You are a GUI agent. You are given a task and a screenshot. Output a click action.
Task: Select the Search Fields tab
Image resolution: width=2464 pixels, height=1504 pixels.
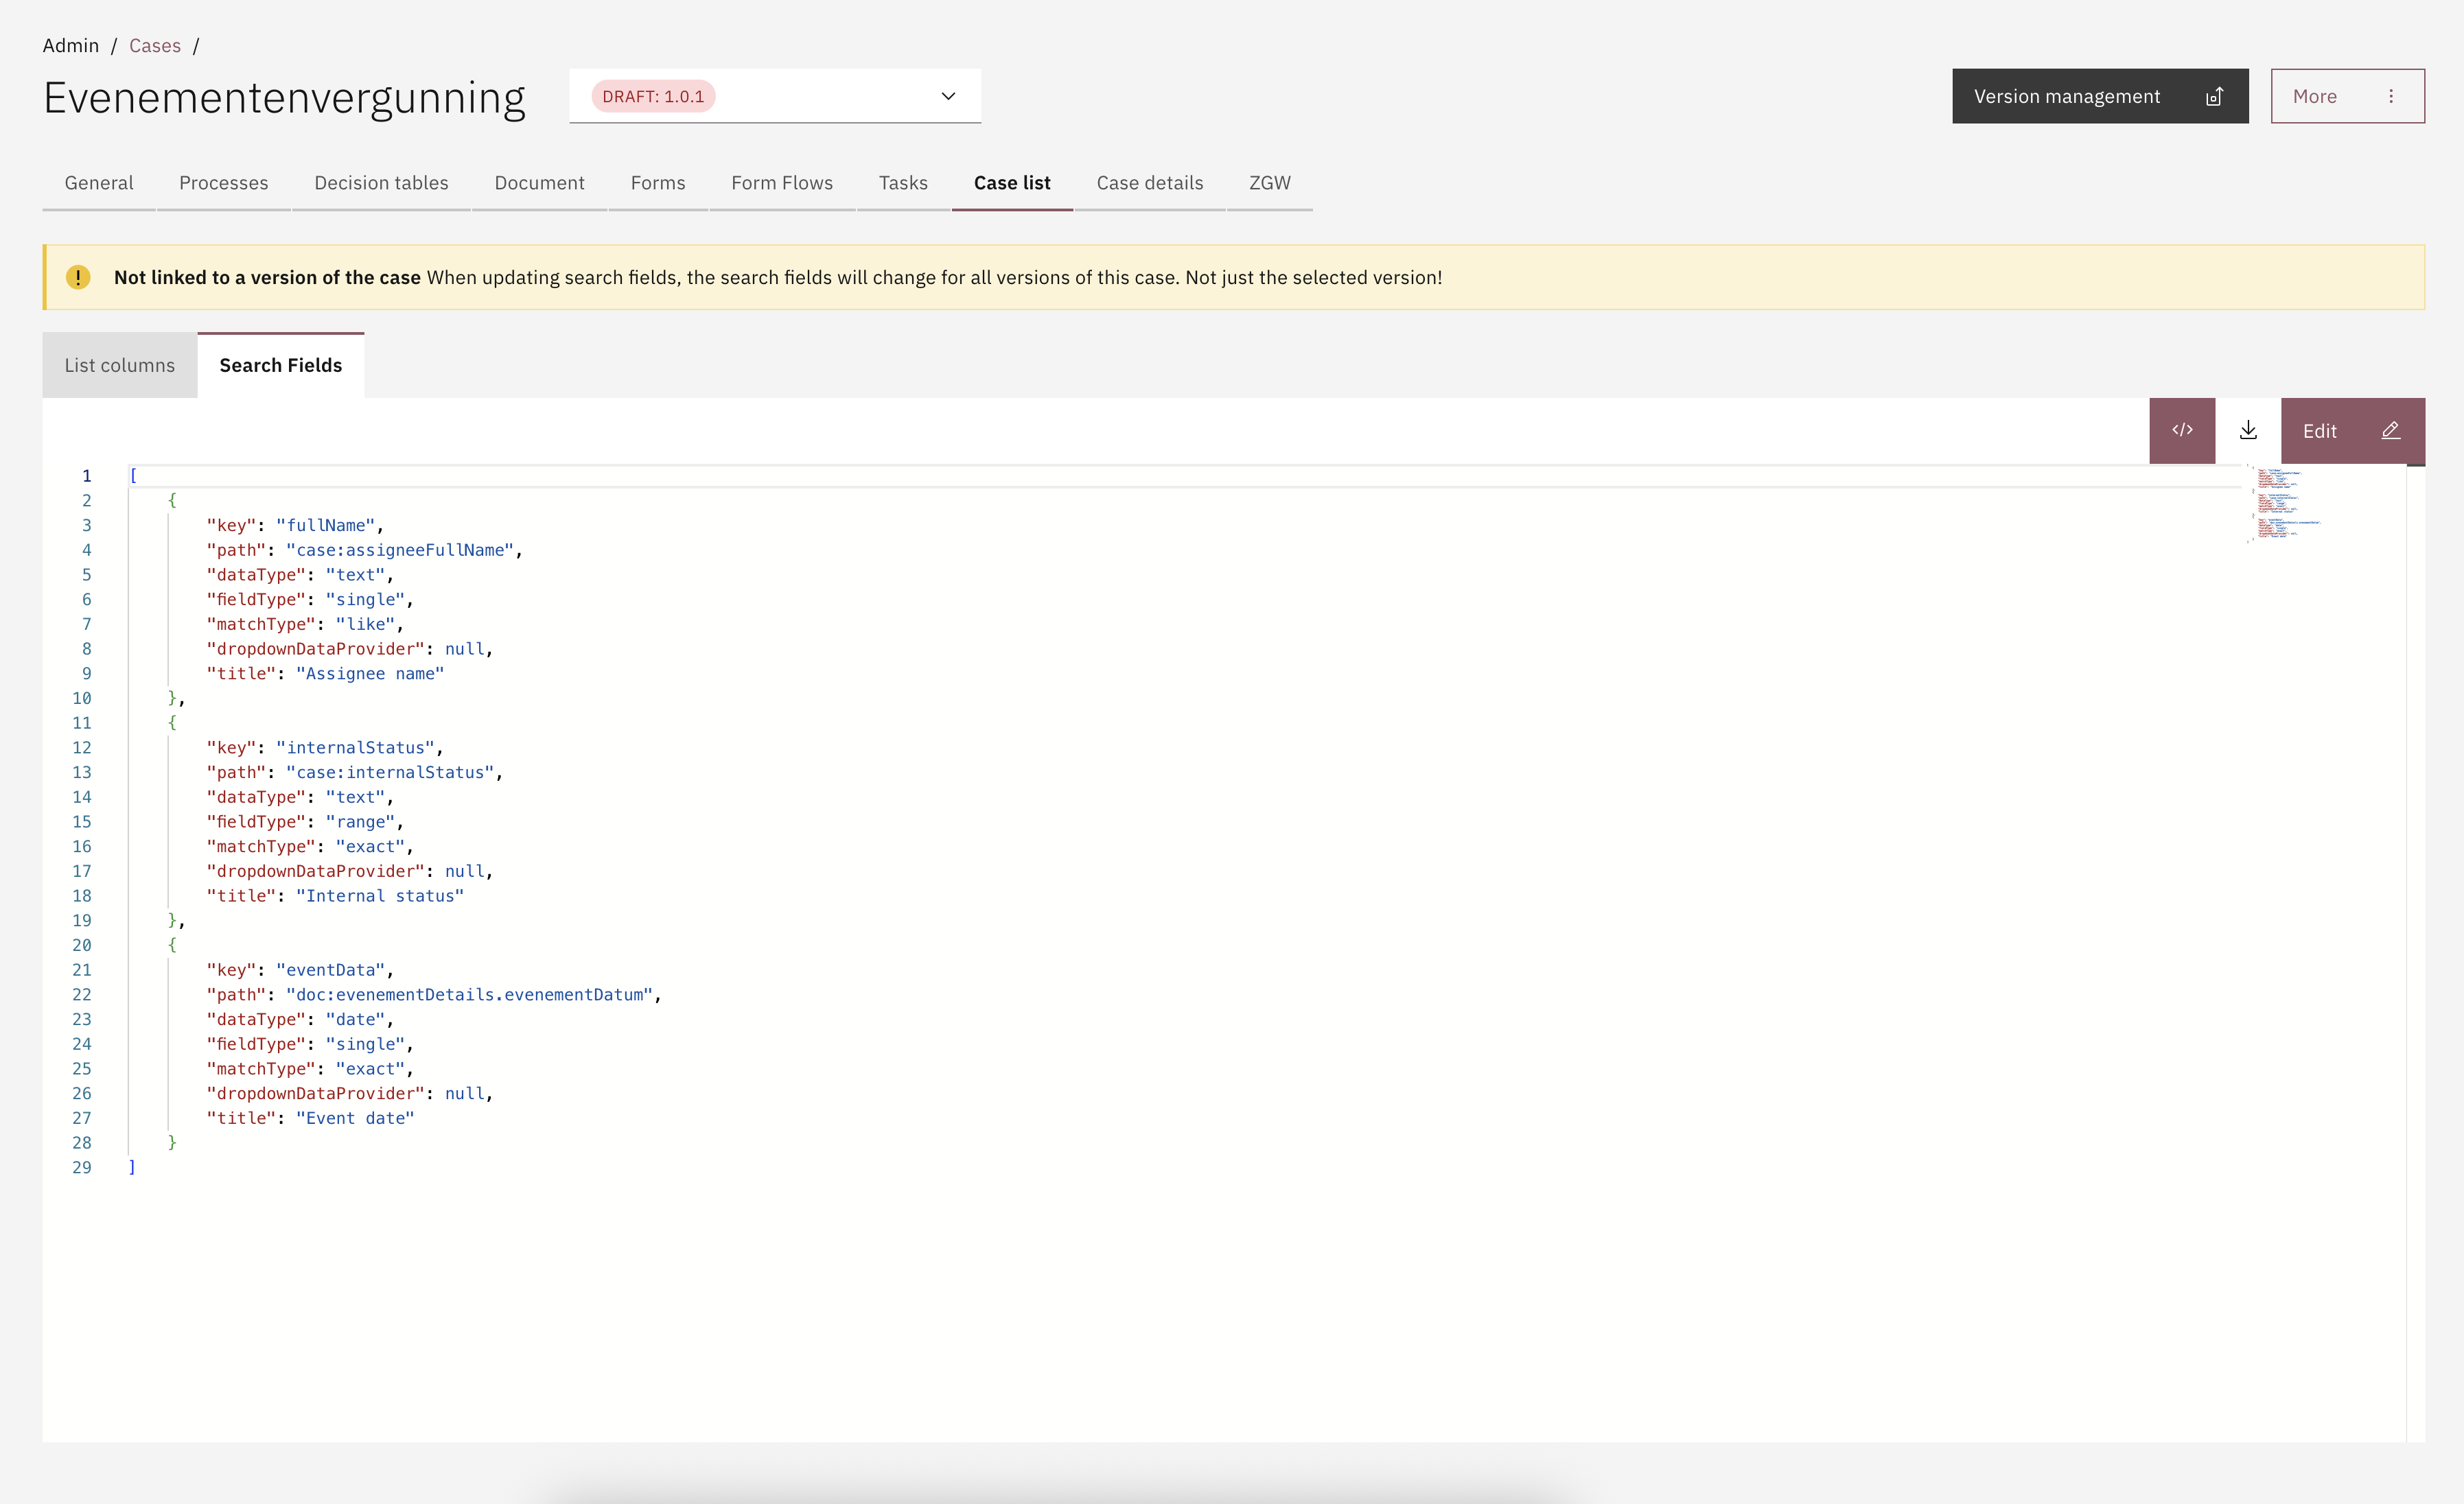point(280,365)
